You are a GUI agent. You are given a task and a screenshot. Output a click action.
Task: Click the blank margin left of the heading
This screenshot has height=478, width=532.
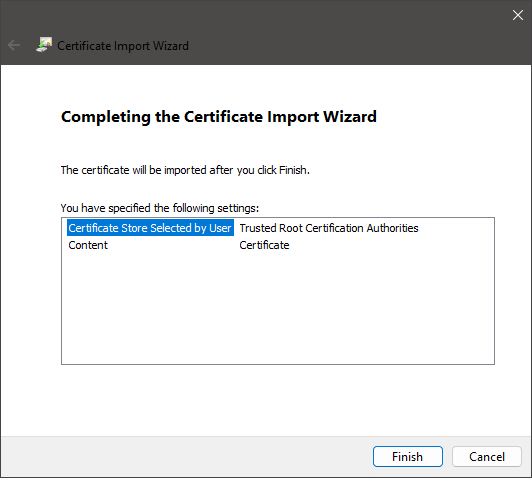click(31, 117)
